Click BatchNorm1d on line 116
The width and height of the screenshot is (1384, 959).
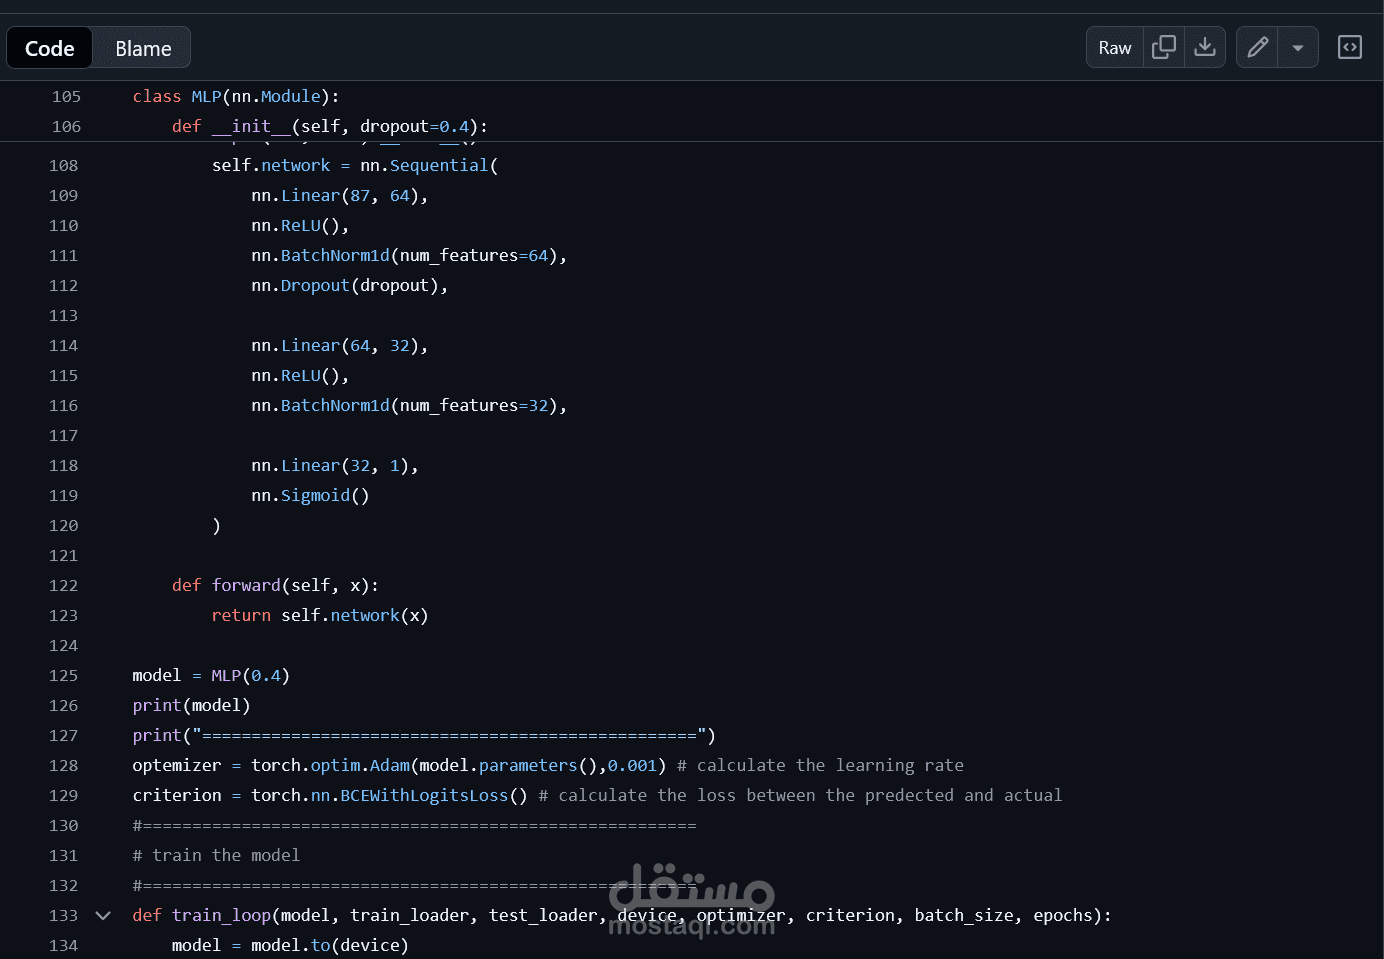pyautogui.click(x=335, y=405)
